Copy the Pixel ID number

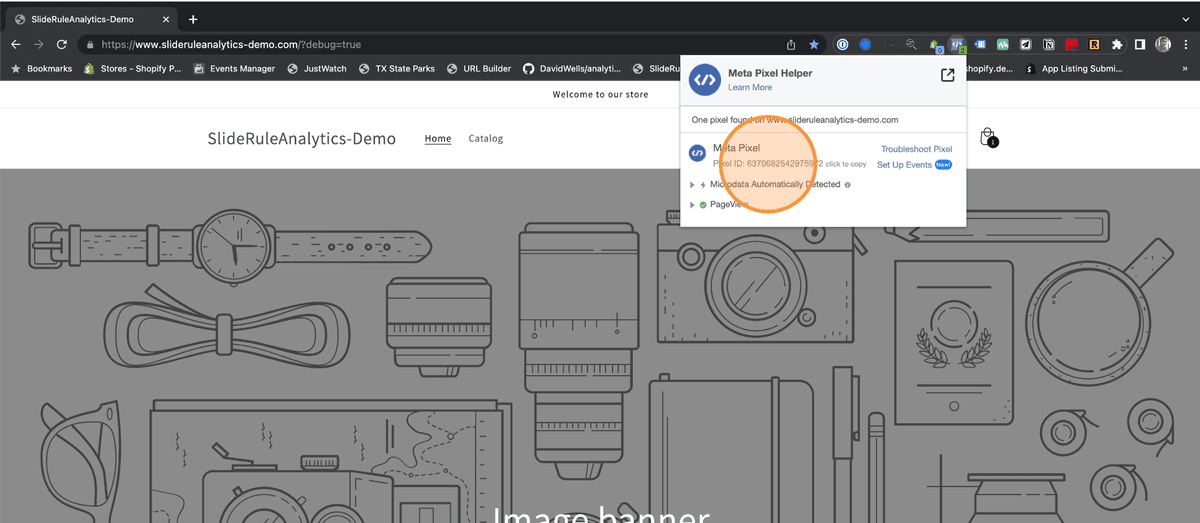click(x=785, y=163)
